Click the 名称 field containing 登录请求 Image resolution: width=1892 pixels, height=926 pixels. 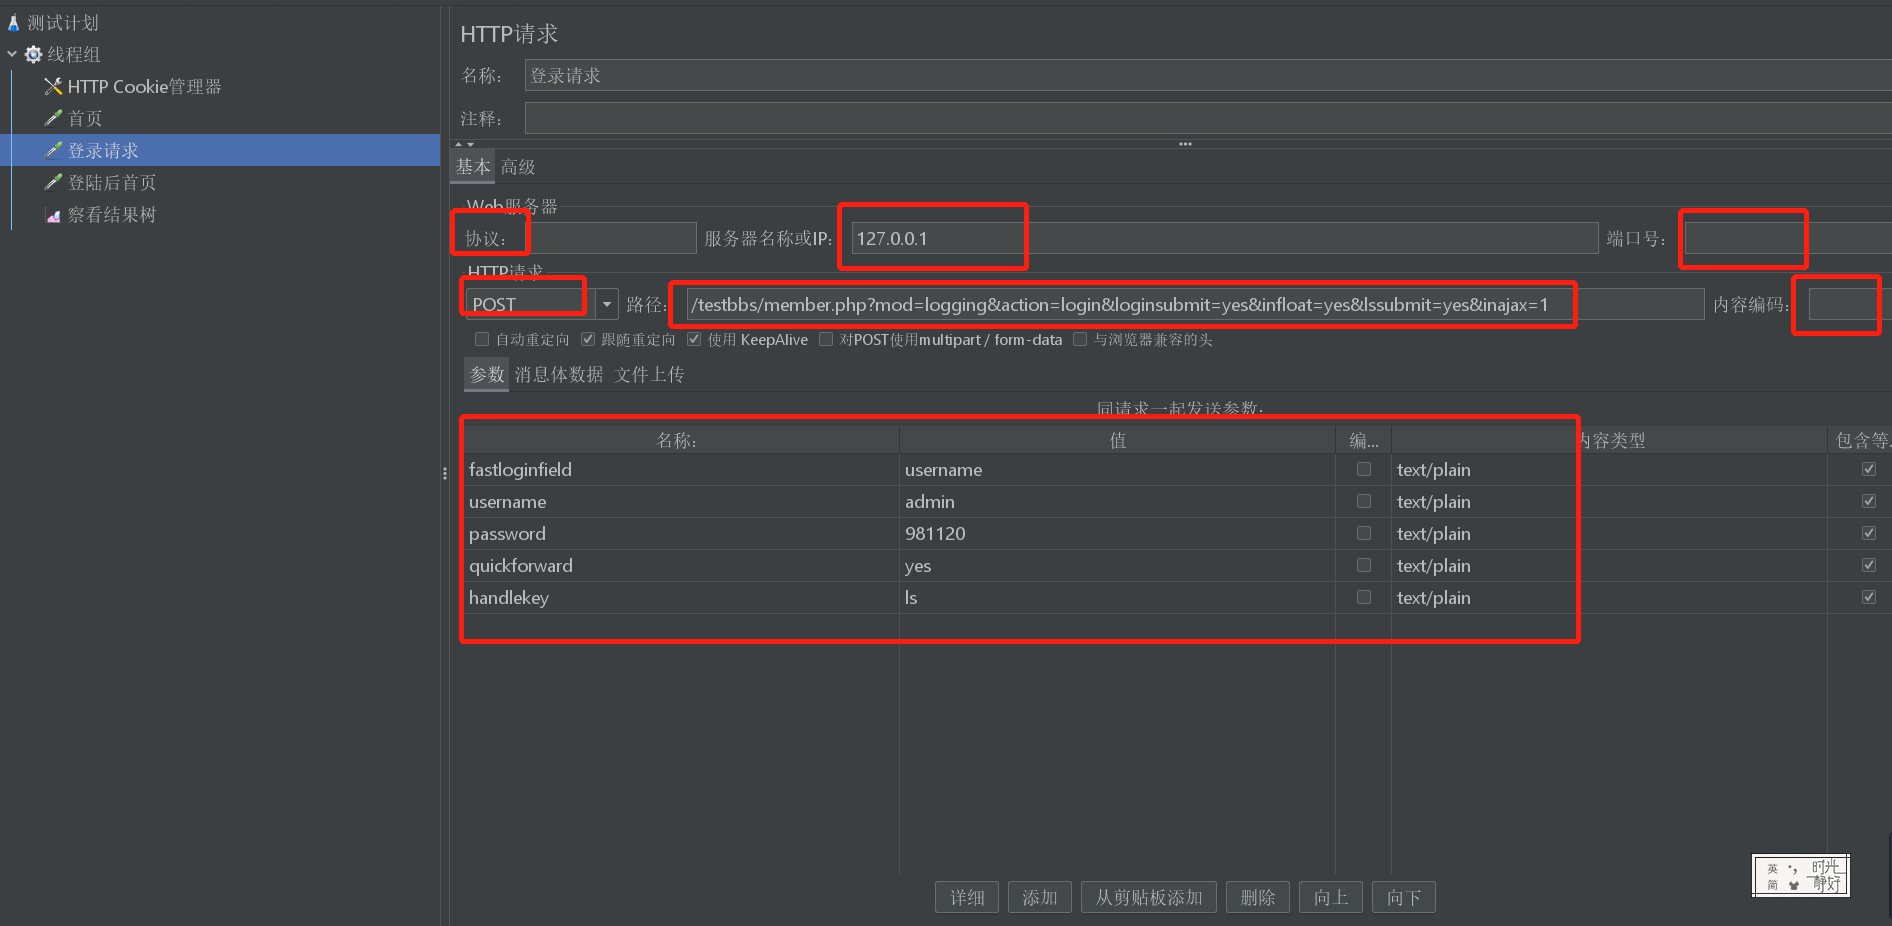[1208, 75]
